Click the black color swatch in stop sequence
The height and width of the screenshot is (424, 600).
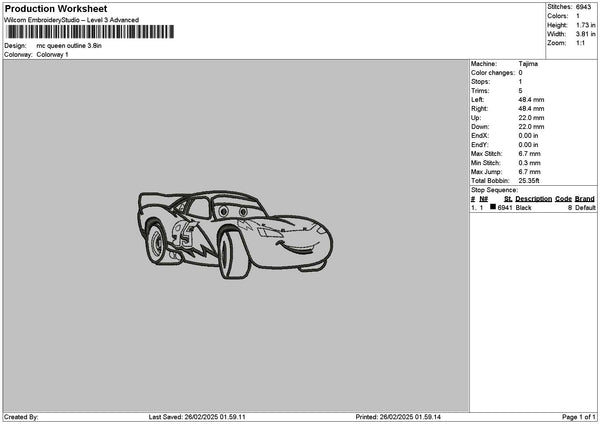coord(493,207)
